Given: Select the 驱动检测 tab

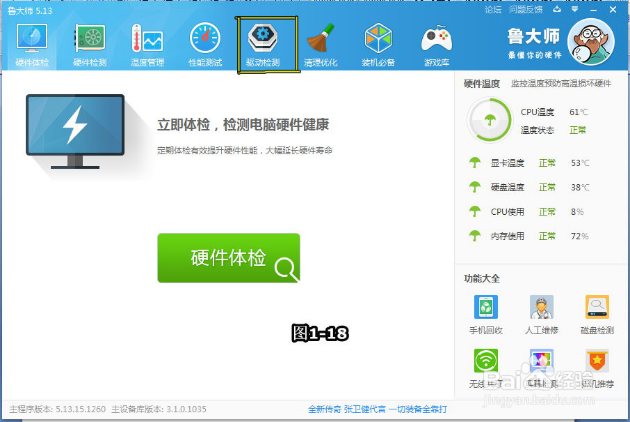Looking at the screenshot, I should [x=263, y=45].
